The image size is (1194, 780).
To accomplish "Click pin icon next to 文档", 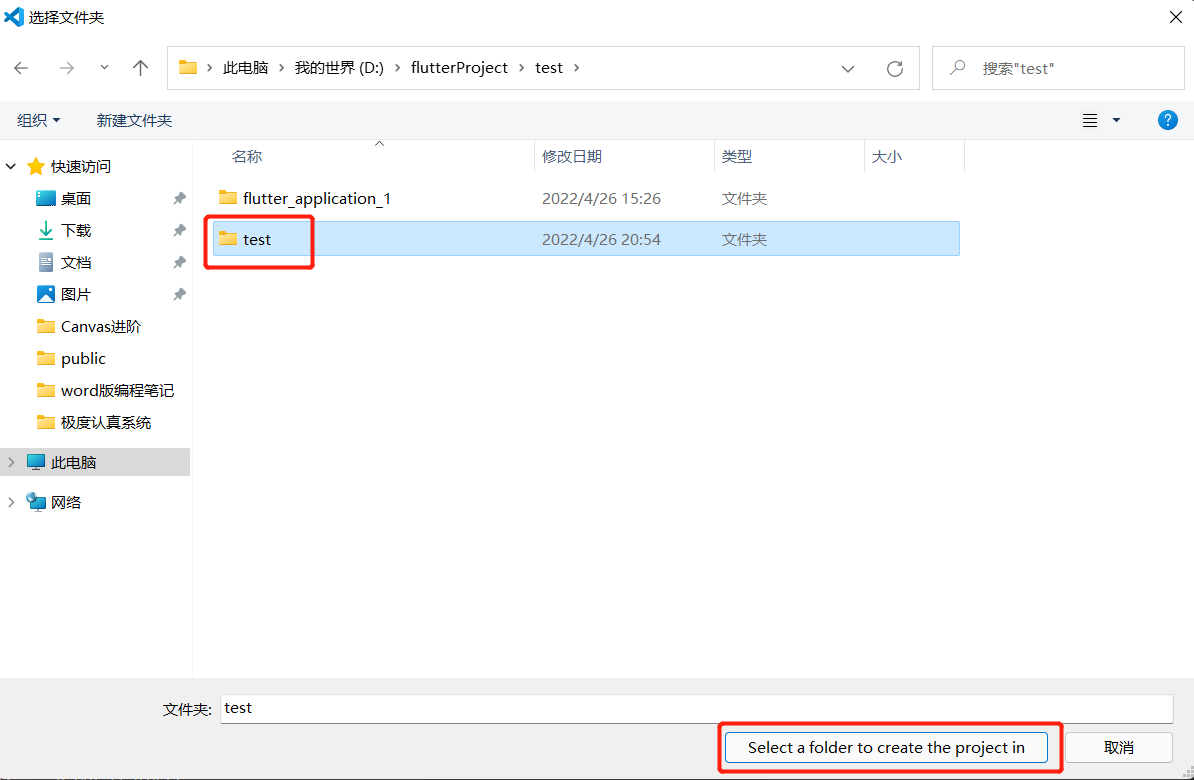I will pos(179,262).
